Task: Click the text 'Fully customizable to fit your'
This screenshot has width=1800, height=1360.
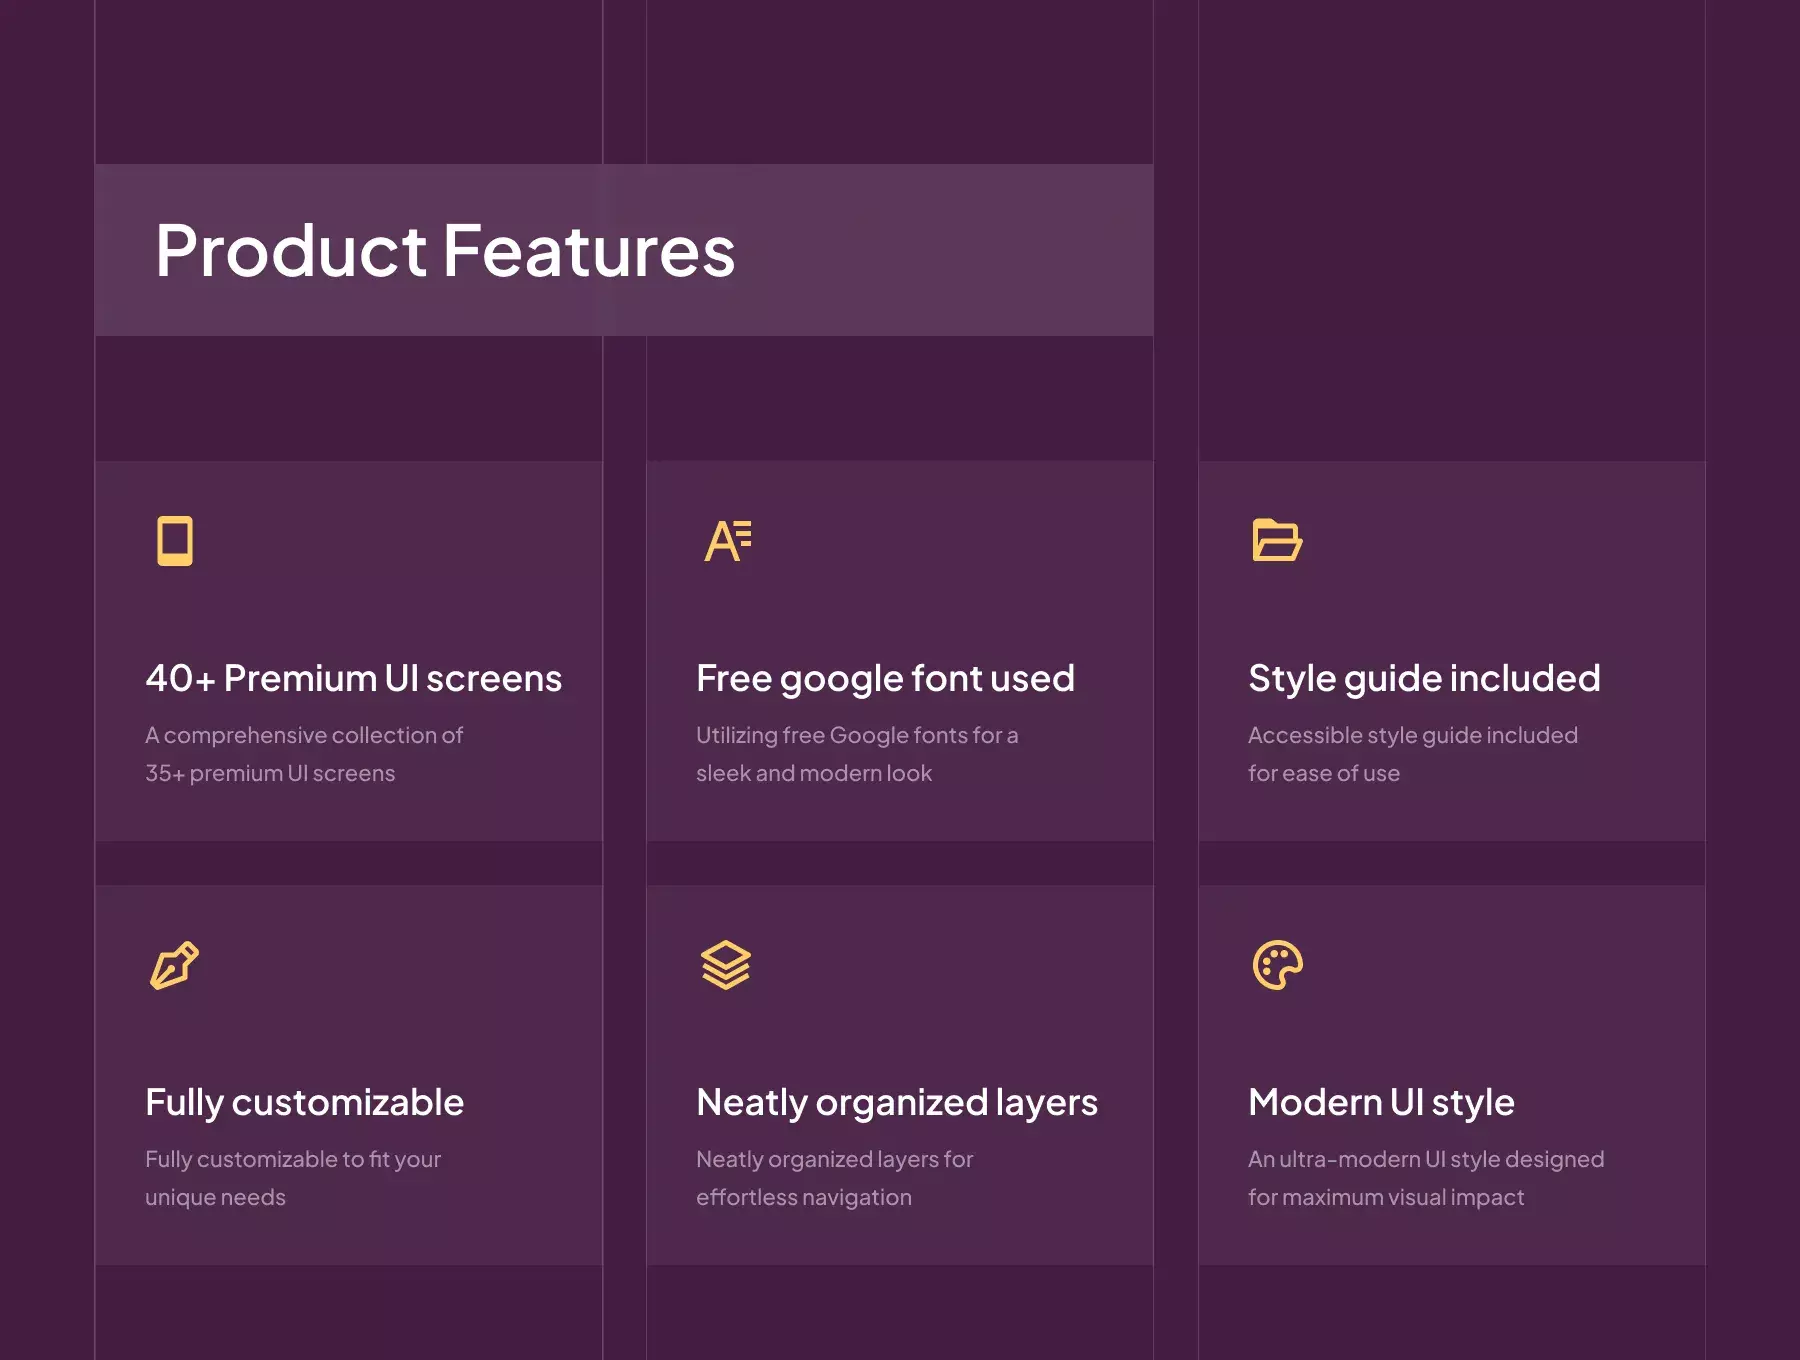Action: point(293,1159)
